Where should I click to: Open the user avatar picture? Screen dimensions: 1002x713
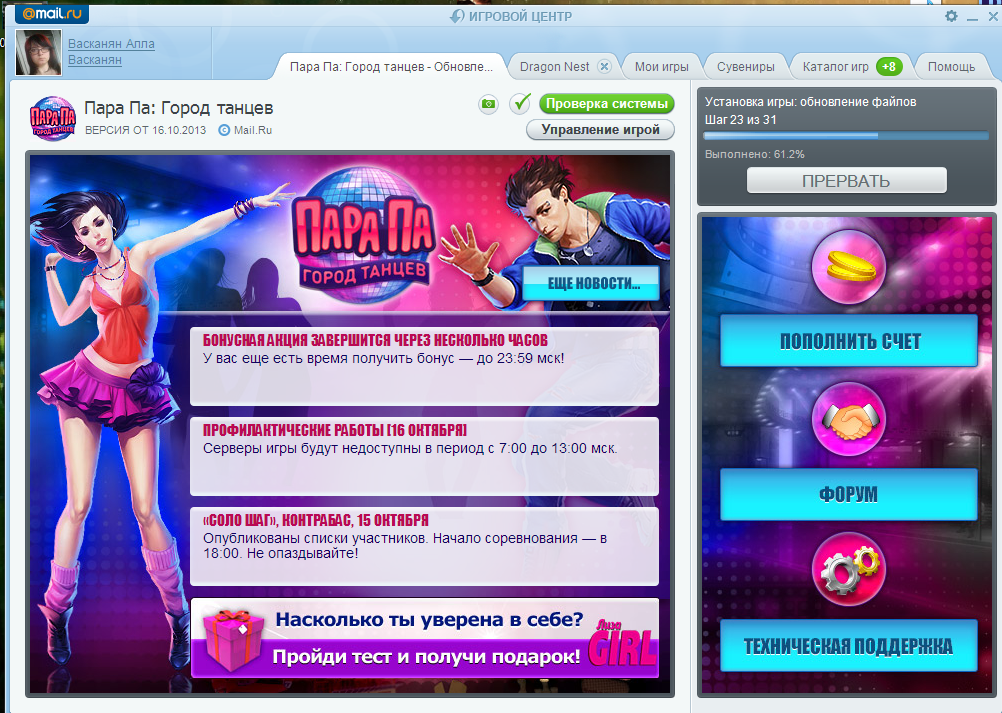coord(38,52)
